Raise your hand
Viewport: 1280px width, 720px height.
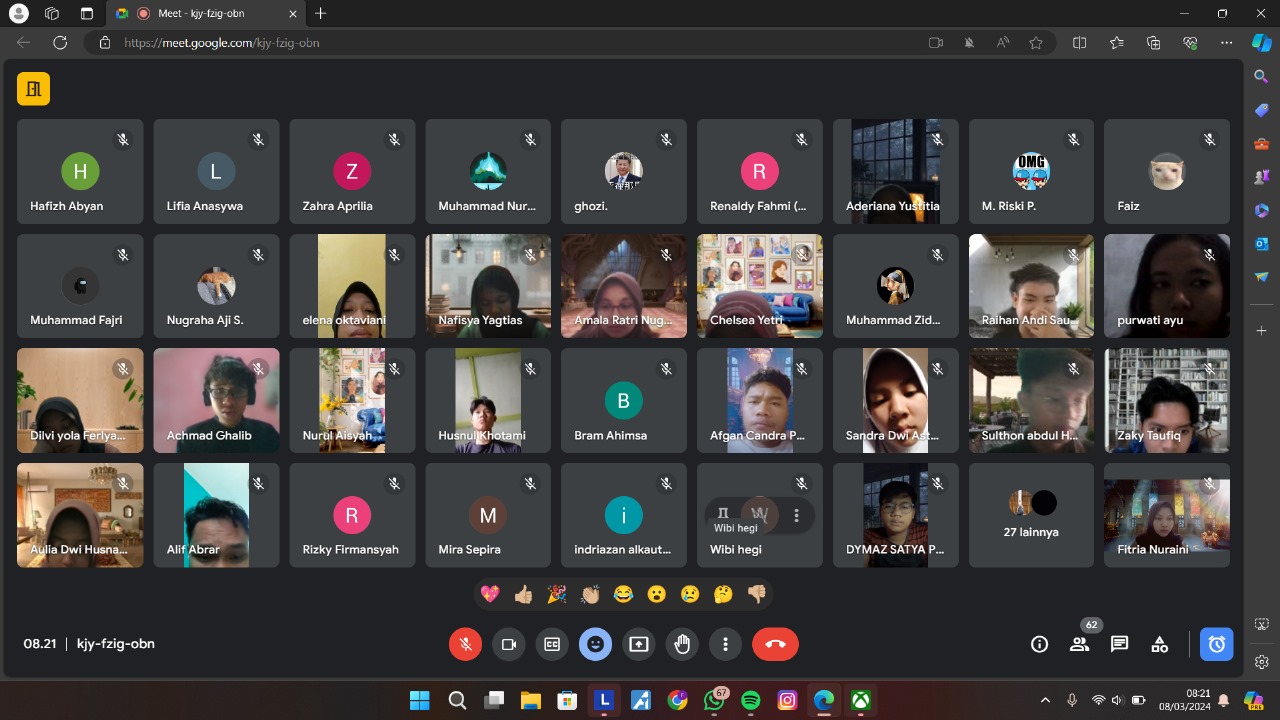[x=682, y=644]
